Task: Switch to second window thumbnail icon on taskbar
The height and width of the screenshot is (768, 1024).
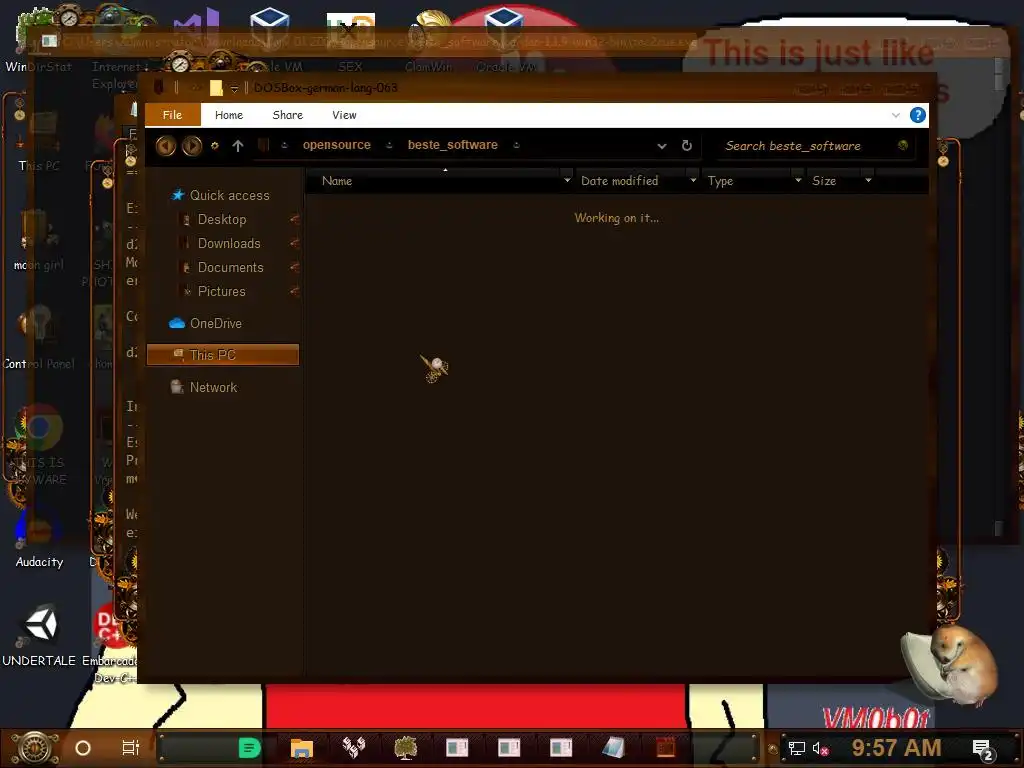Action: tap(509, 748)
